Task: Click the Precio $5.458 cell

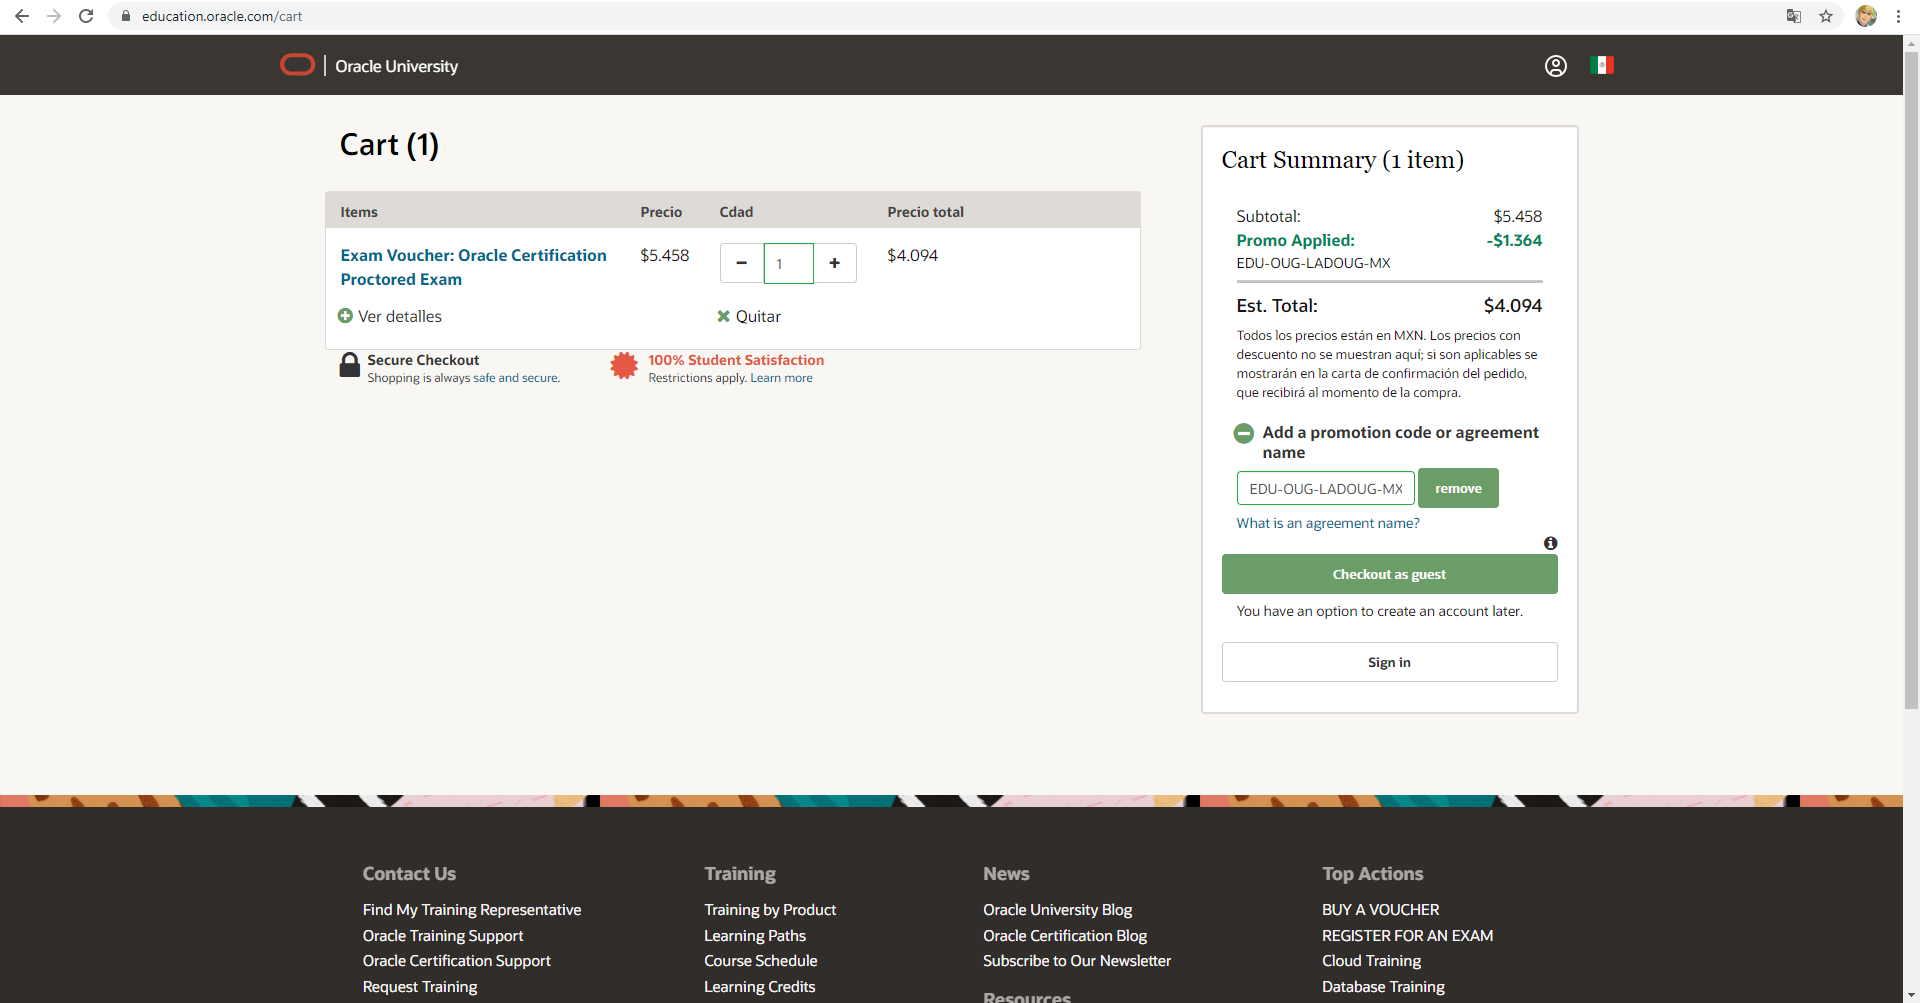Action: [665, 256]
